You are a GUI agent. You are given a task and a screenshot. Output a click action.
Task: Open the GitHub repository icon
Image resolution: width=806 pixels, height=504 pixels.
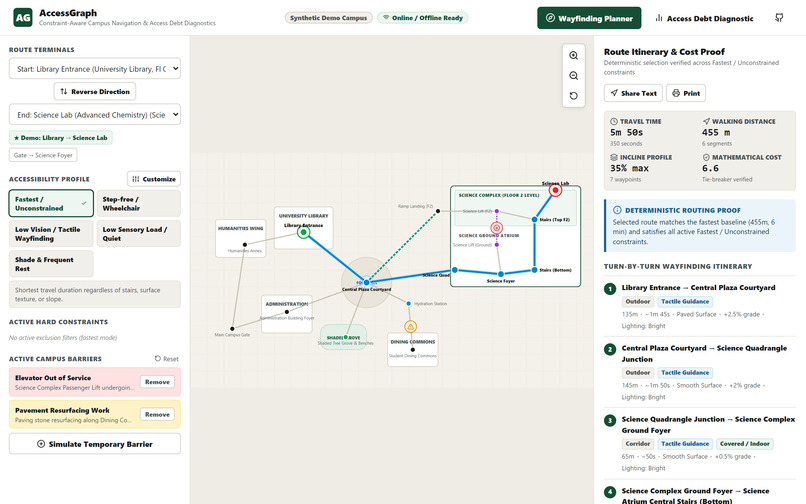pyautogui.click(x=779, y=18)
